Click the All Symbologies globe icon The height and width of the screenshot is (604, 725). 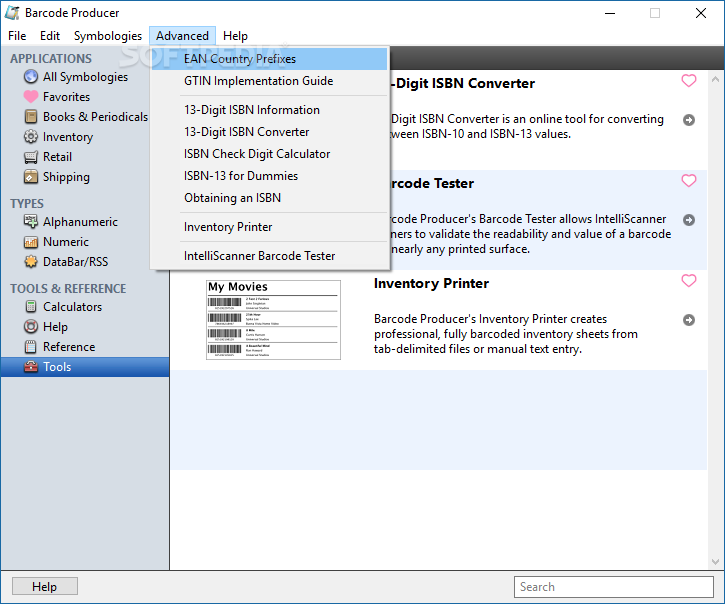pos(31,77)
